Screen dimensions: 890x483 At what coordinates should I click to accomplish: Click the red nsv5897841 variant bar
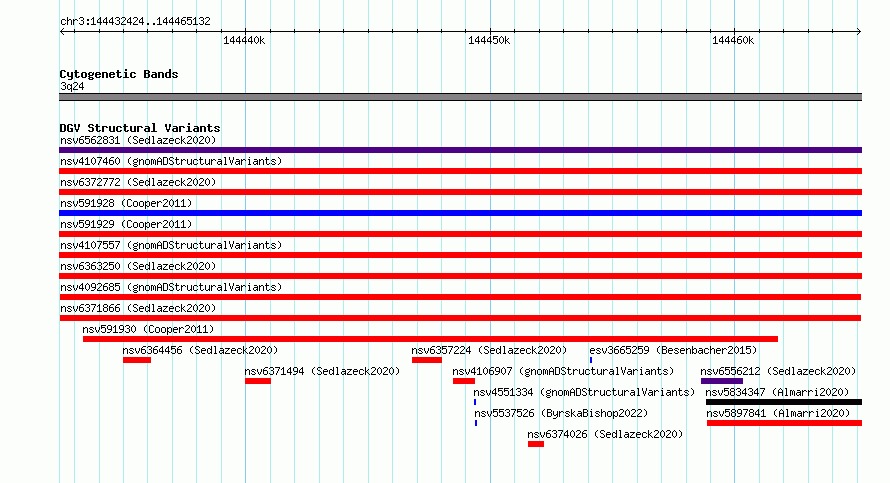pyautogui.click(x=784, y=423)
